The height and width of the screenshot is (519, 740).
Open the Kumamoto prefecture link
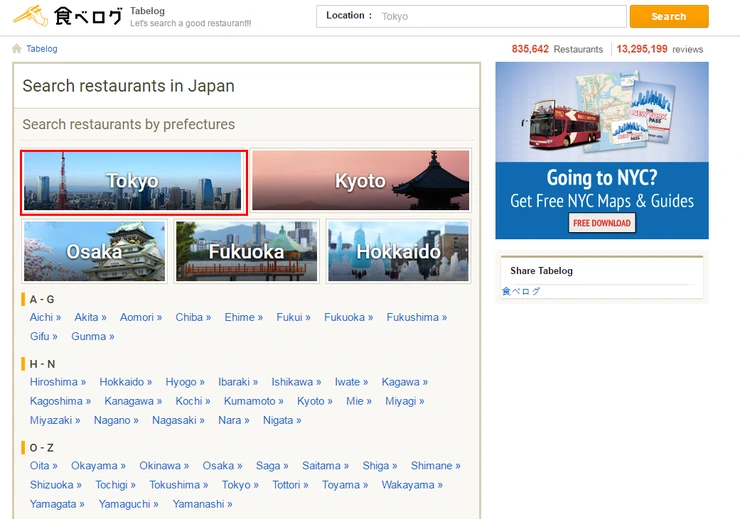click(253, 402)
